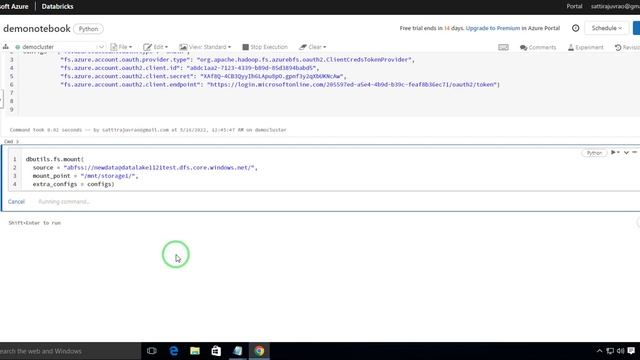The width and height of the screenshot is (640, 360).
Task: Show hidden system tray icons
Action: (x=599, y=351)
